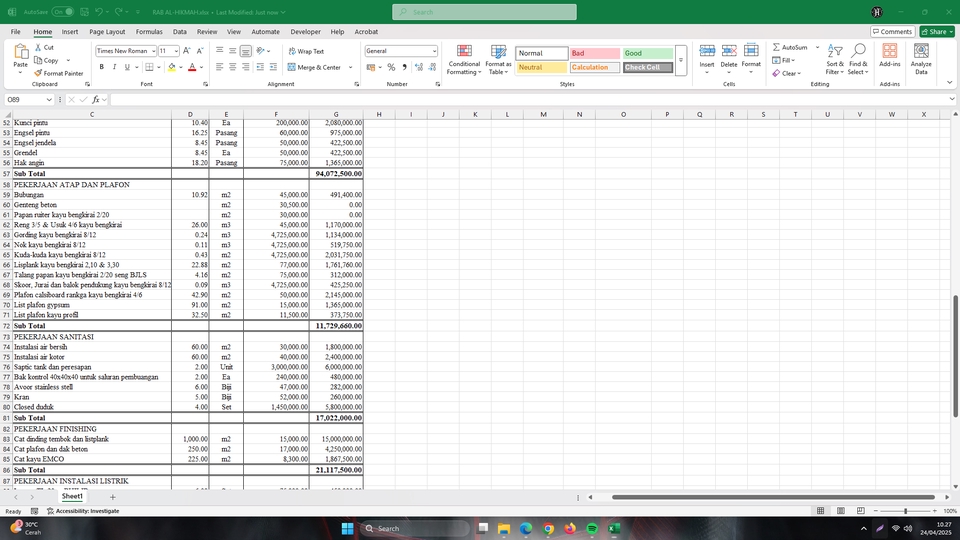Click the percent style icon
The height and width of the screenshot is (540, 960).
pyautogui.click(x=391, y=67)
